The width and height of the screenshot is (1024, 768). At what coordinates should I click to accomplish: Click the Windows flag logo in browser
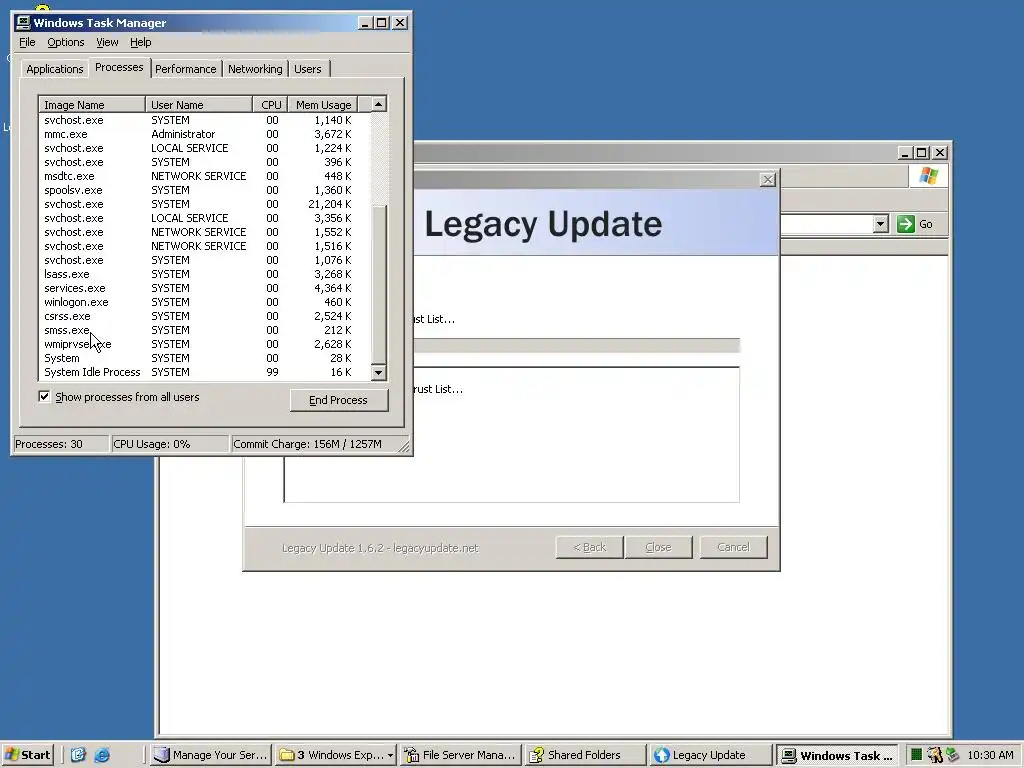[x=928, y=176]
